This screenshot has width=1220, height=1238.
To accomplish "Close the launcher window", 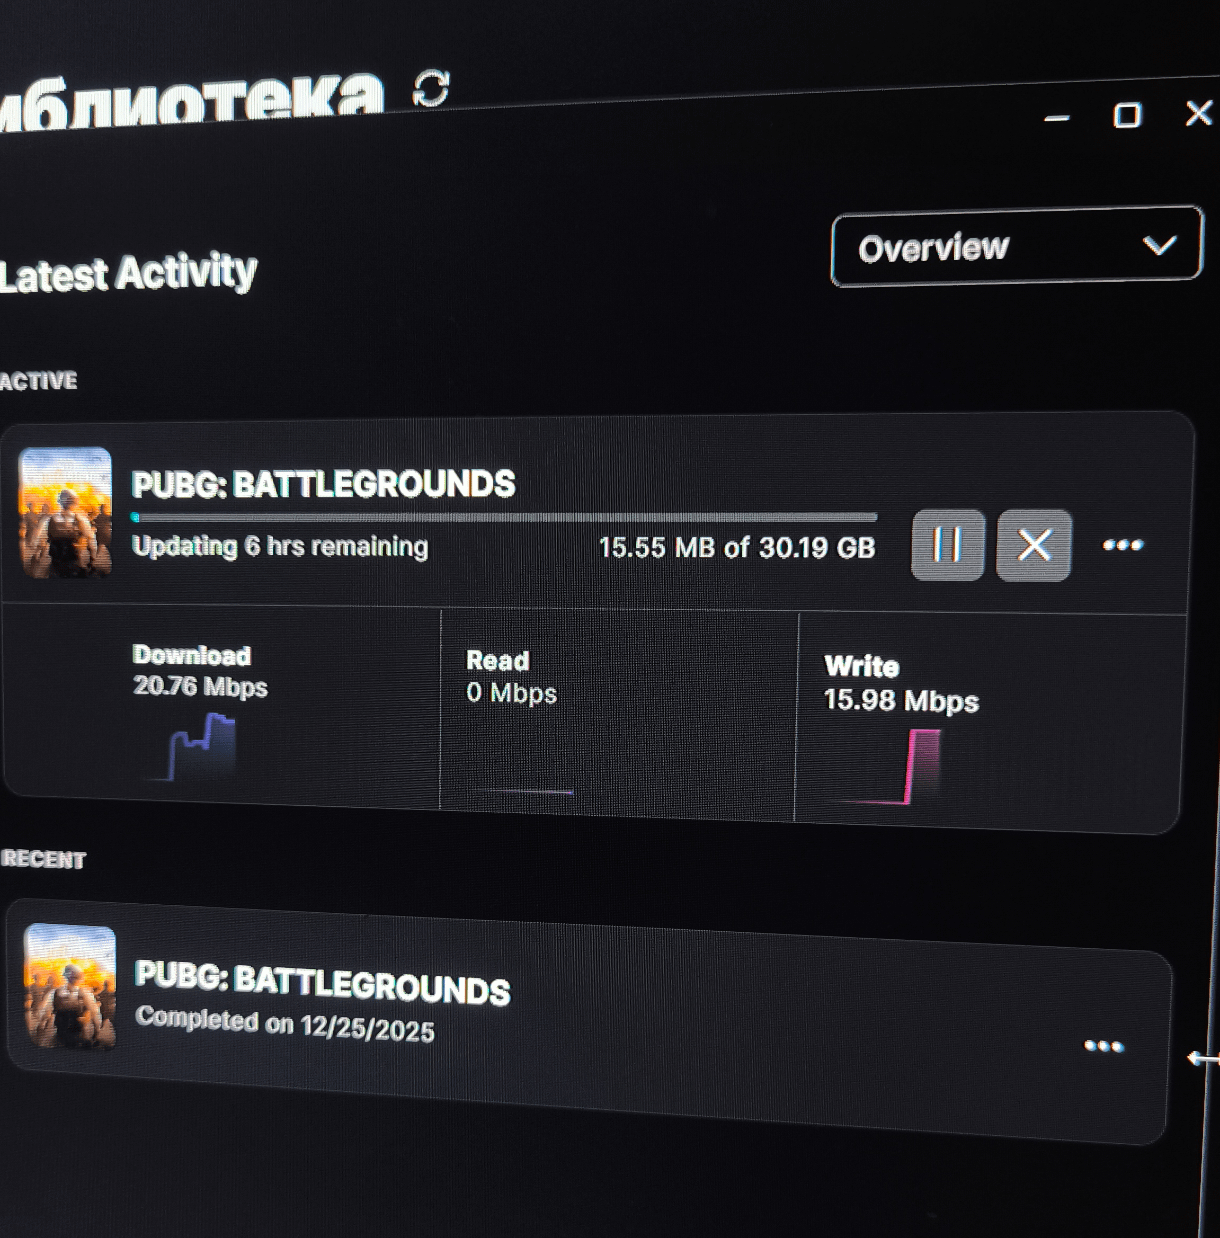I will pos(1198,112).
